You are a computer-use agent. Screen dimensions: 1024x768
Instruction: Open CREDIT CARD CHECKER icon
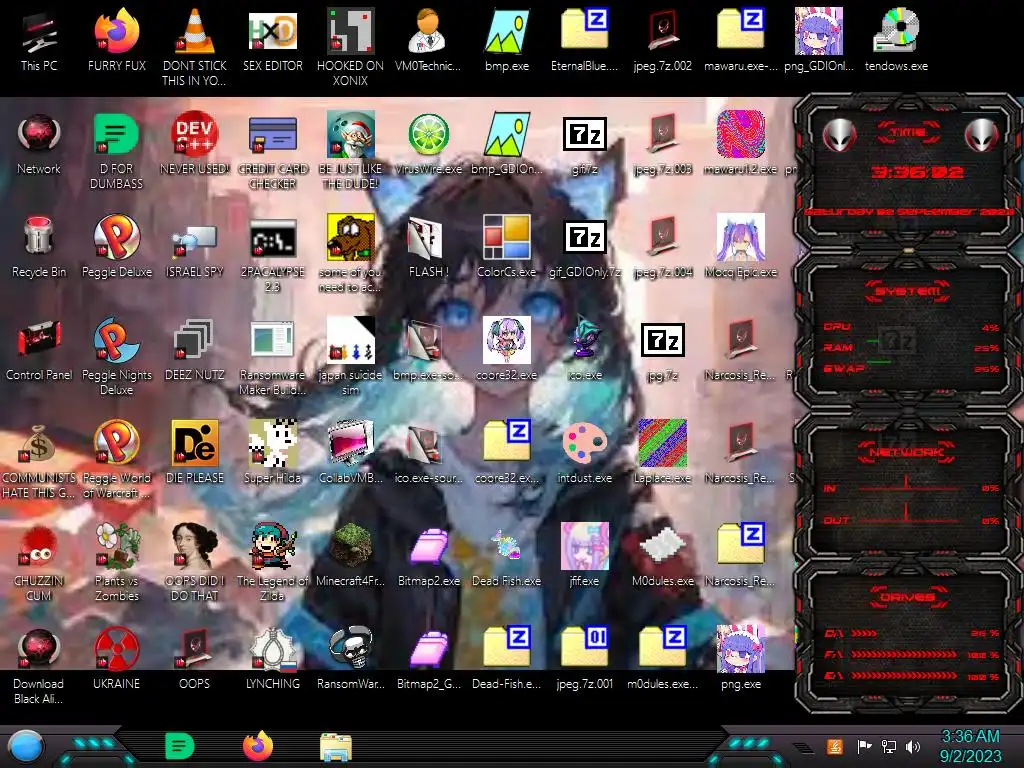coord(272,152)
